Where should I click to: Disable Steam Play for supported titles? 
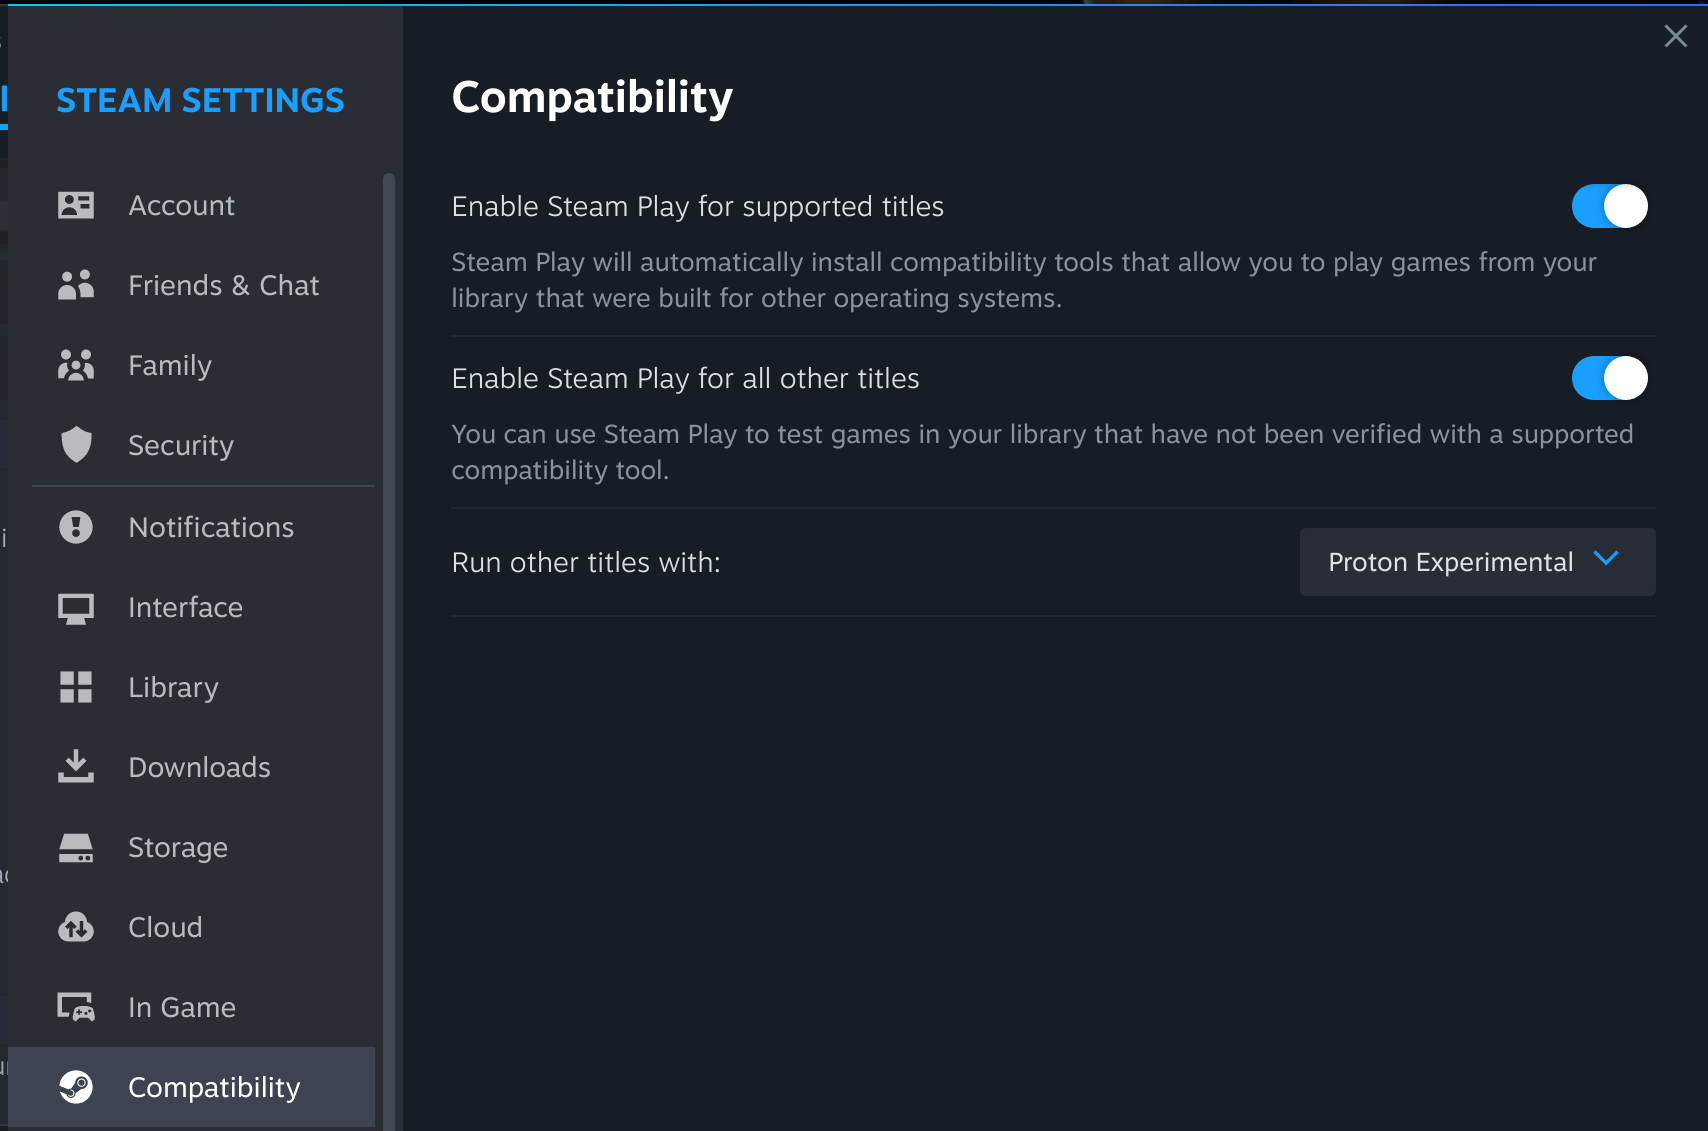(1609, 206)
